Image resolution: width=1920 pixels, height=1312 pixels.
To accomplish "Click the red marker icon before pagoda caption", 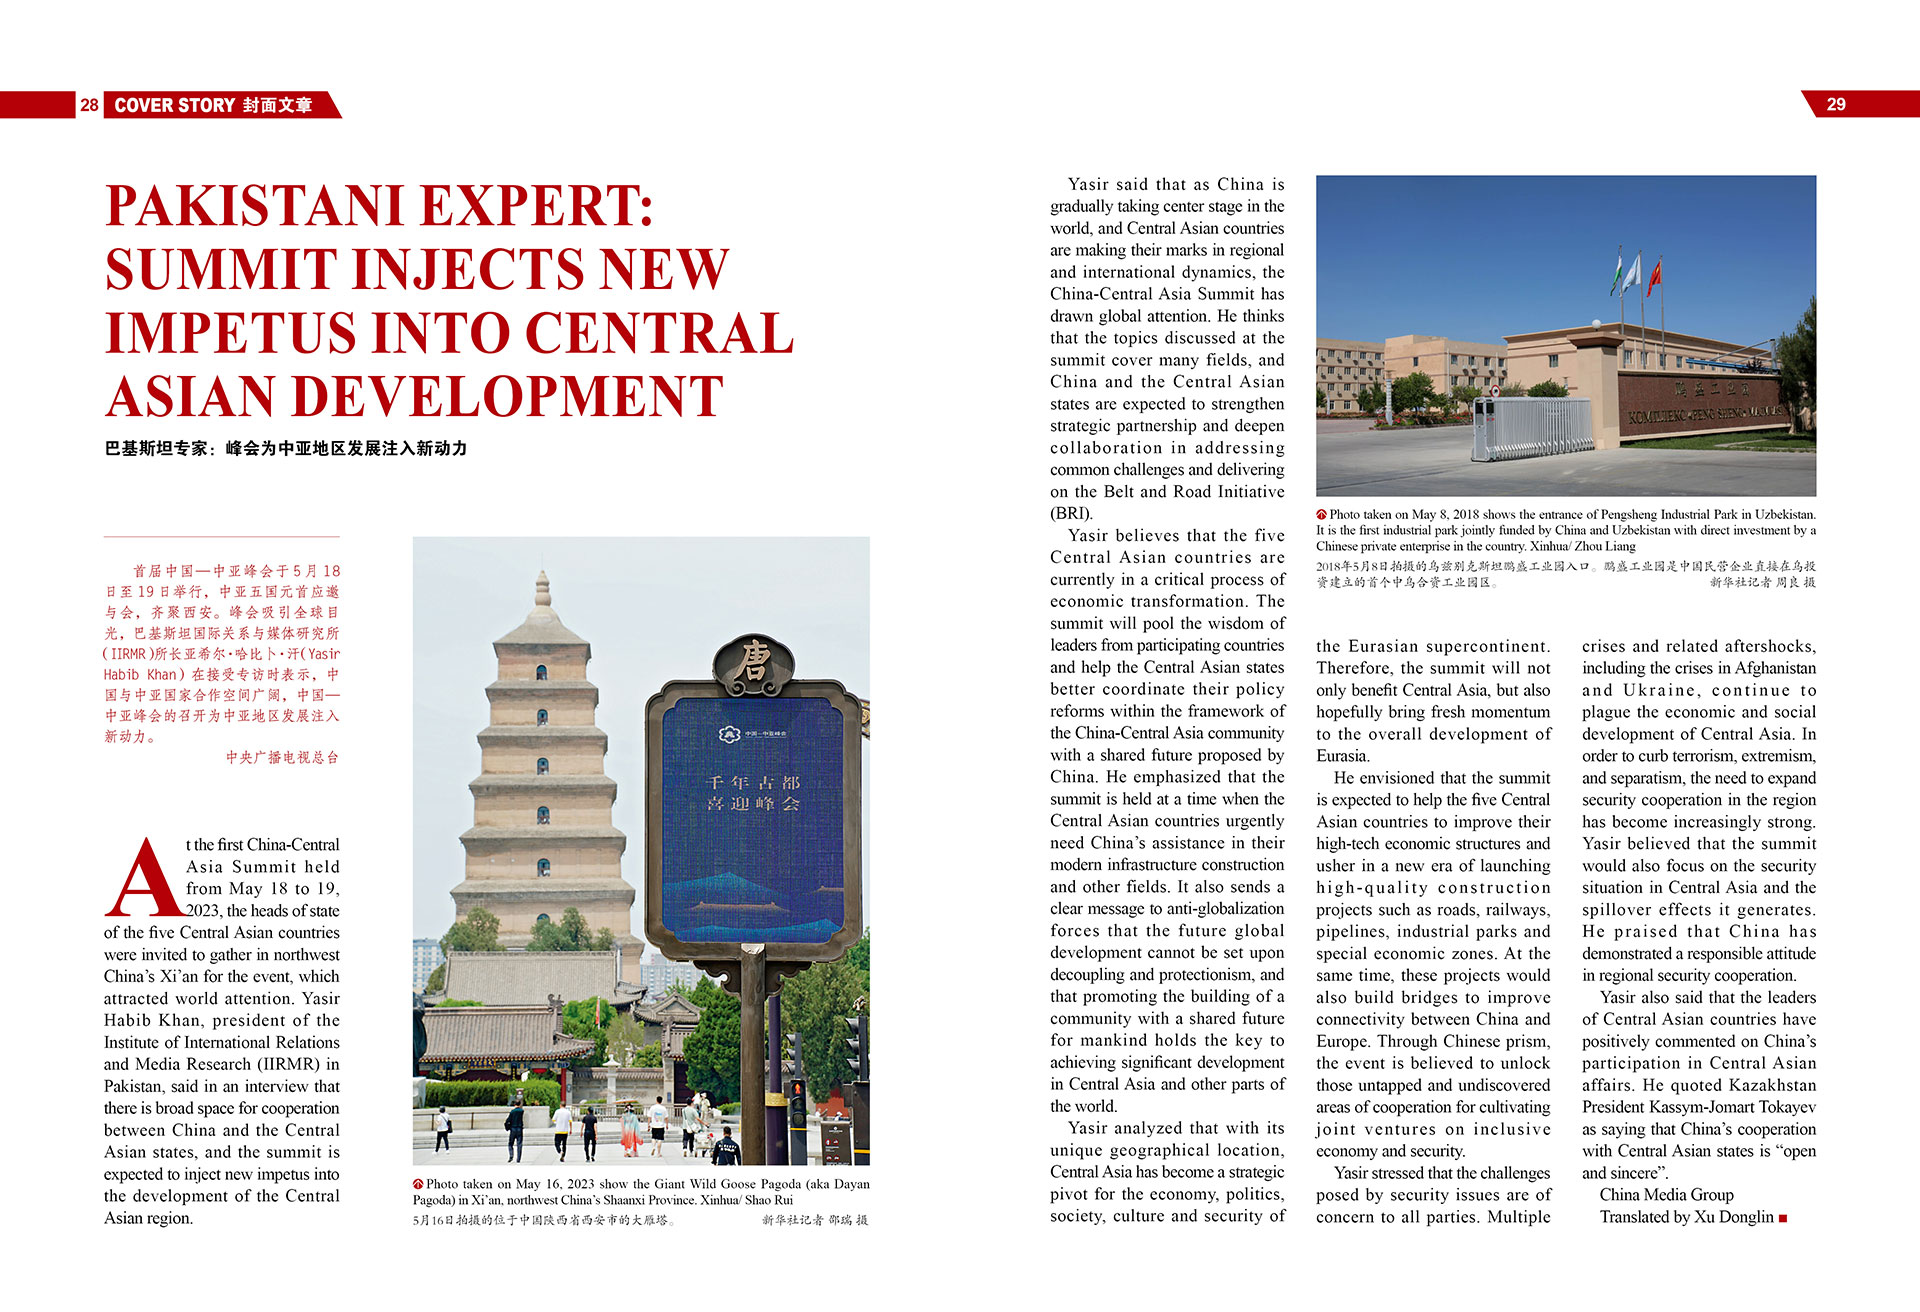I will click(418, 1184).
